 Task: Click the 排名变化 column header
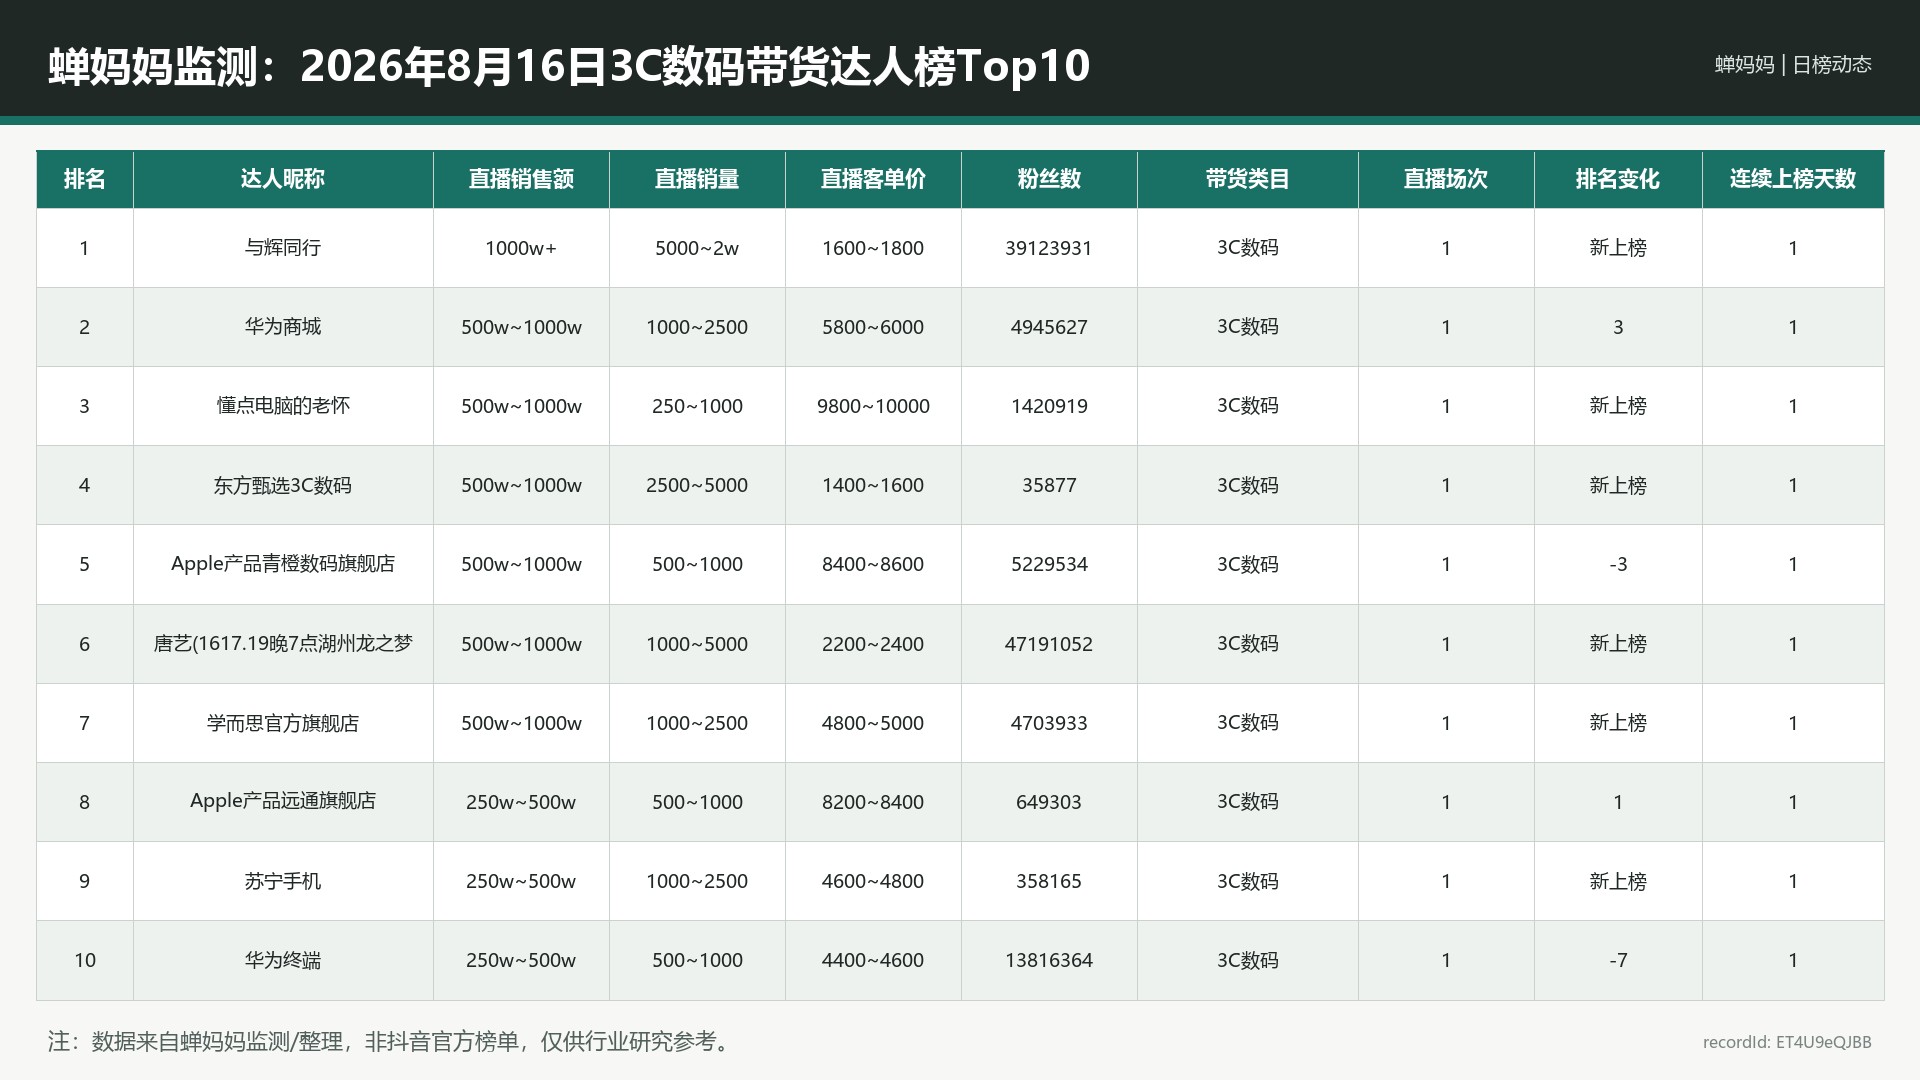[x=1618, y=179]
